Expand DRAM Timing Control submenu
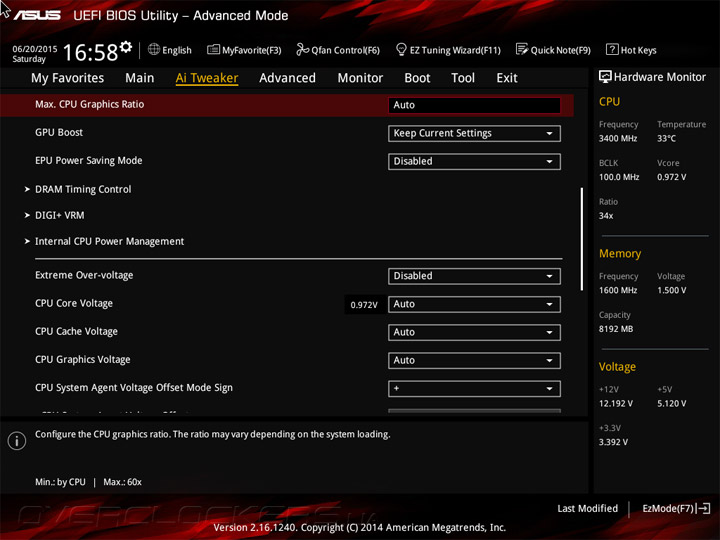 tap(83, 189)
